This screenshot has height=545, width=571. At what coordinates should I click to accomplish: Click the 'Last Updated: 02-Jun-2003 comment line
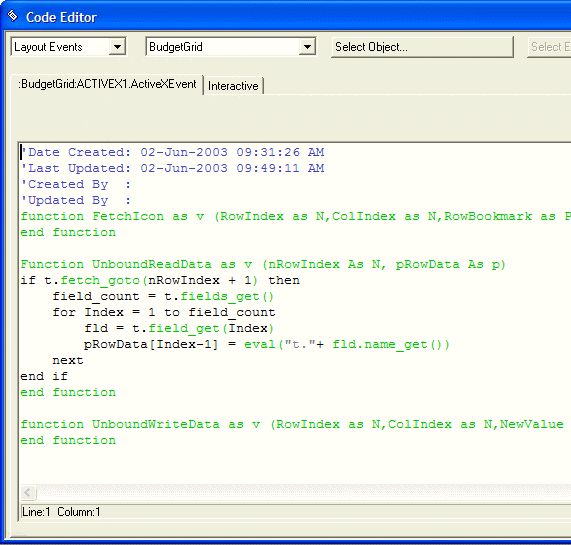pos(172,168)
